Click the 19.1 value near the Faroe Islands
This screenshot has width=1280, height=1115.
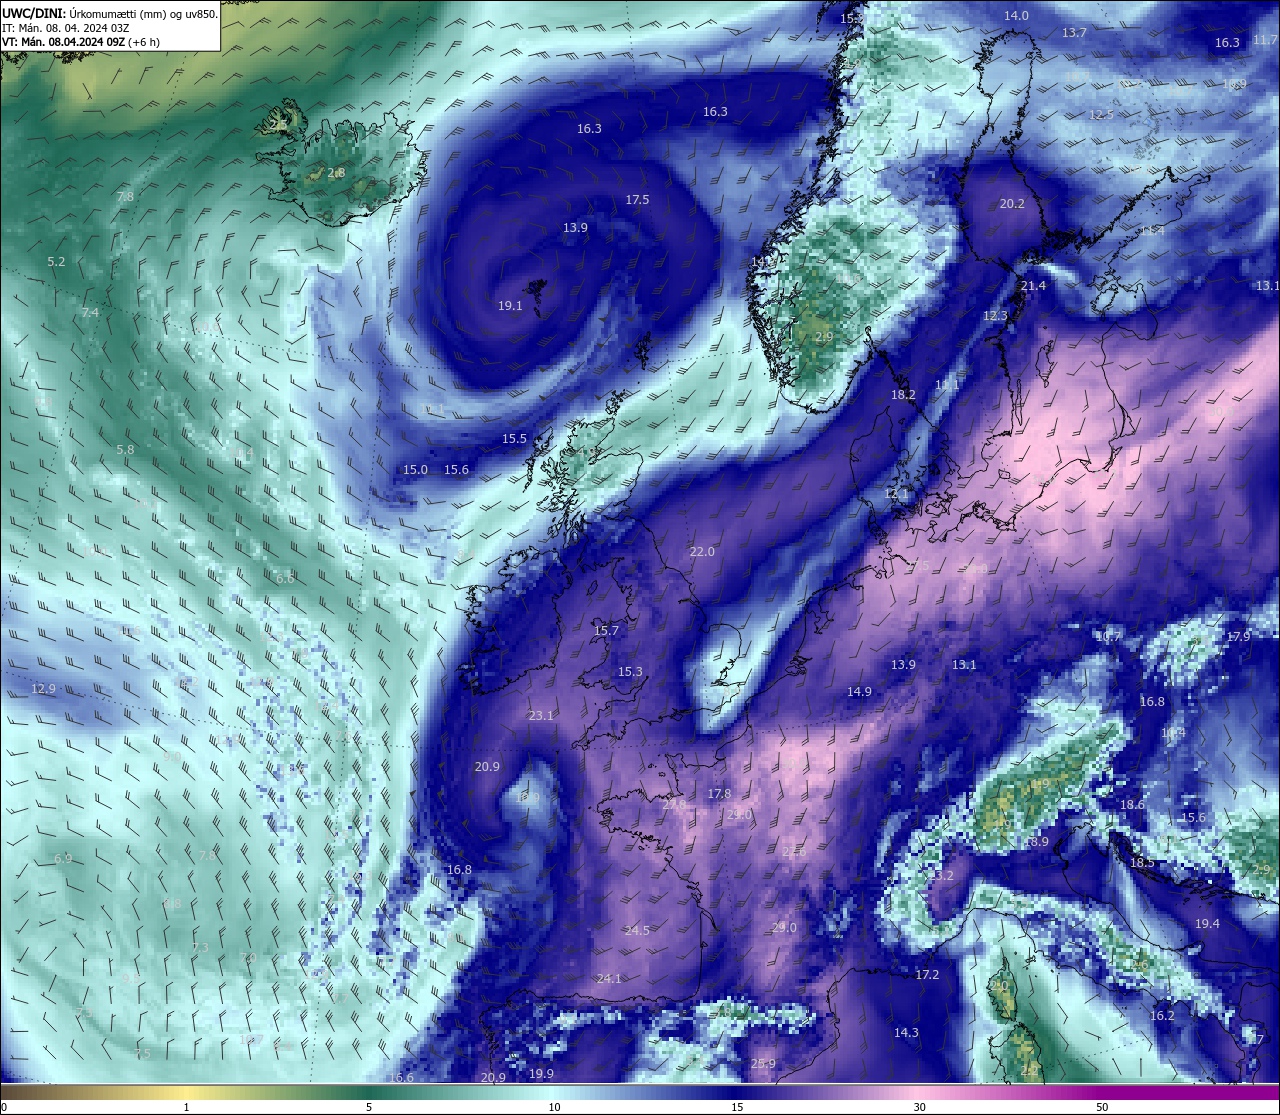pyautogui.click(x=510, y=306)
